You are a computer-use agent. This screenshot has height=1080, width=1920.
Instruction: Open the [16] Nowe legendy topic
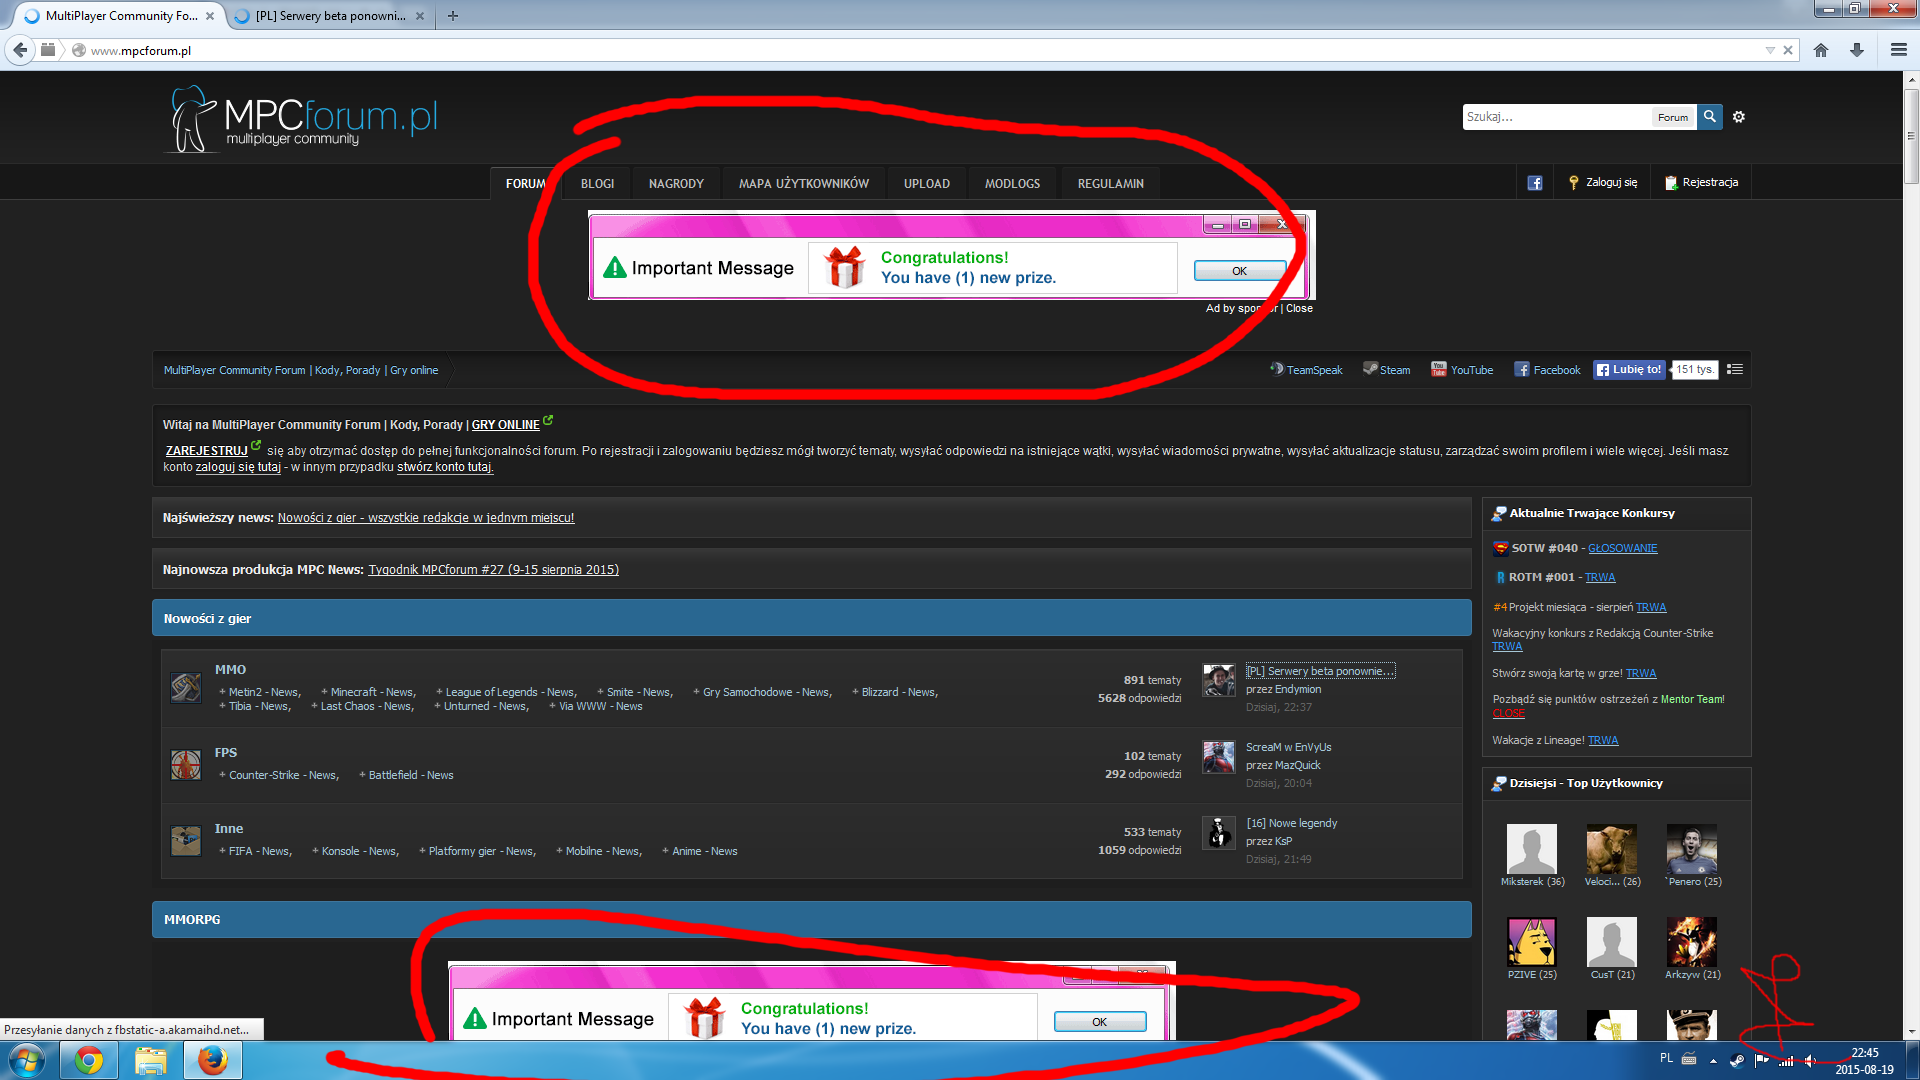[1291, 823]
